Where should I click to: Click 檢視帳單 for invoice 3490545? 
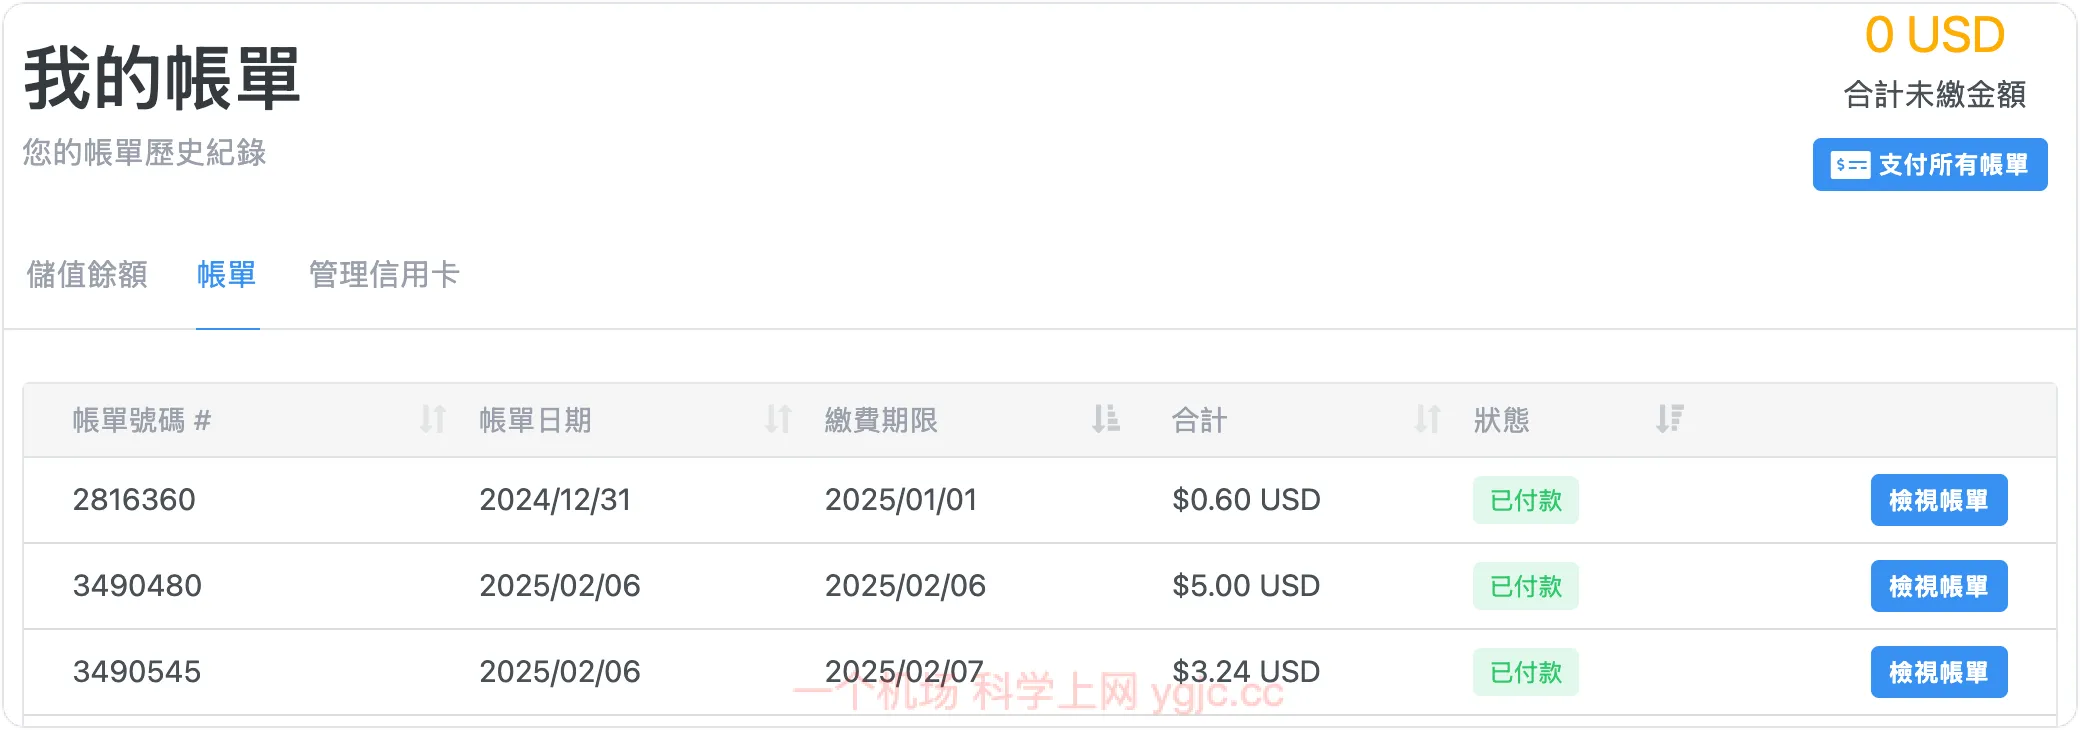point(1938,672)
